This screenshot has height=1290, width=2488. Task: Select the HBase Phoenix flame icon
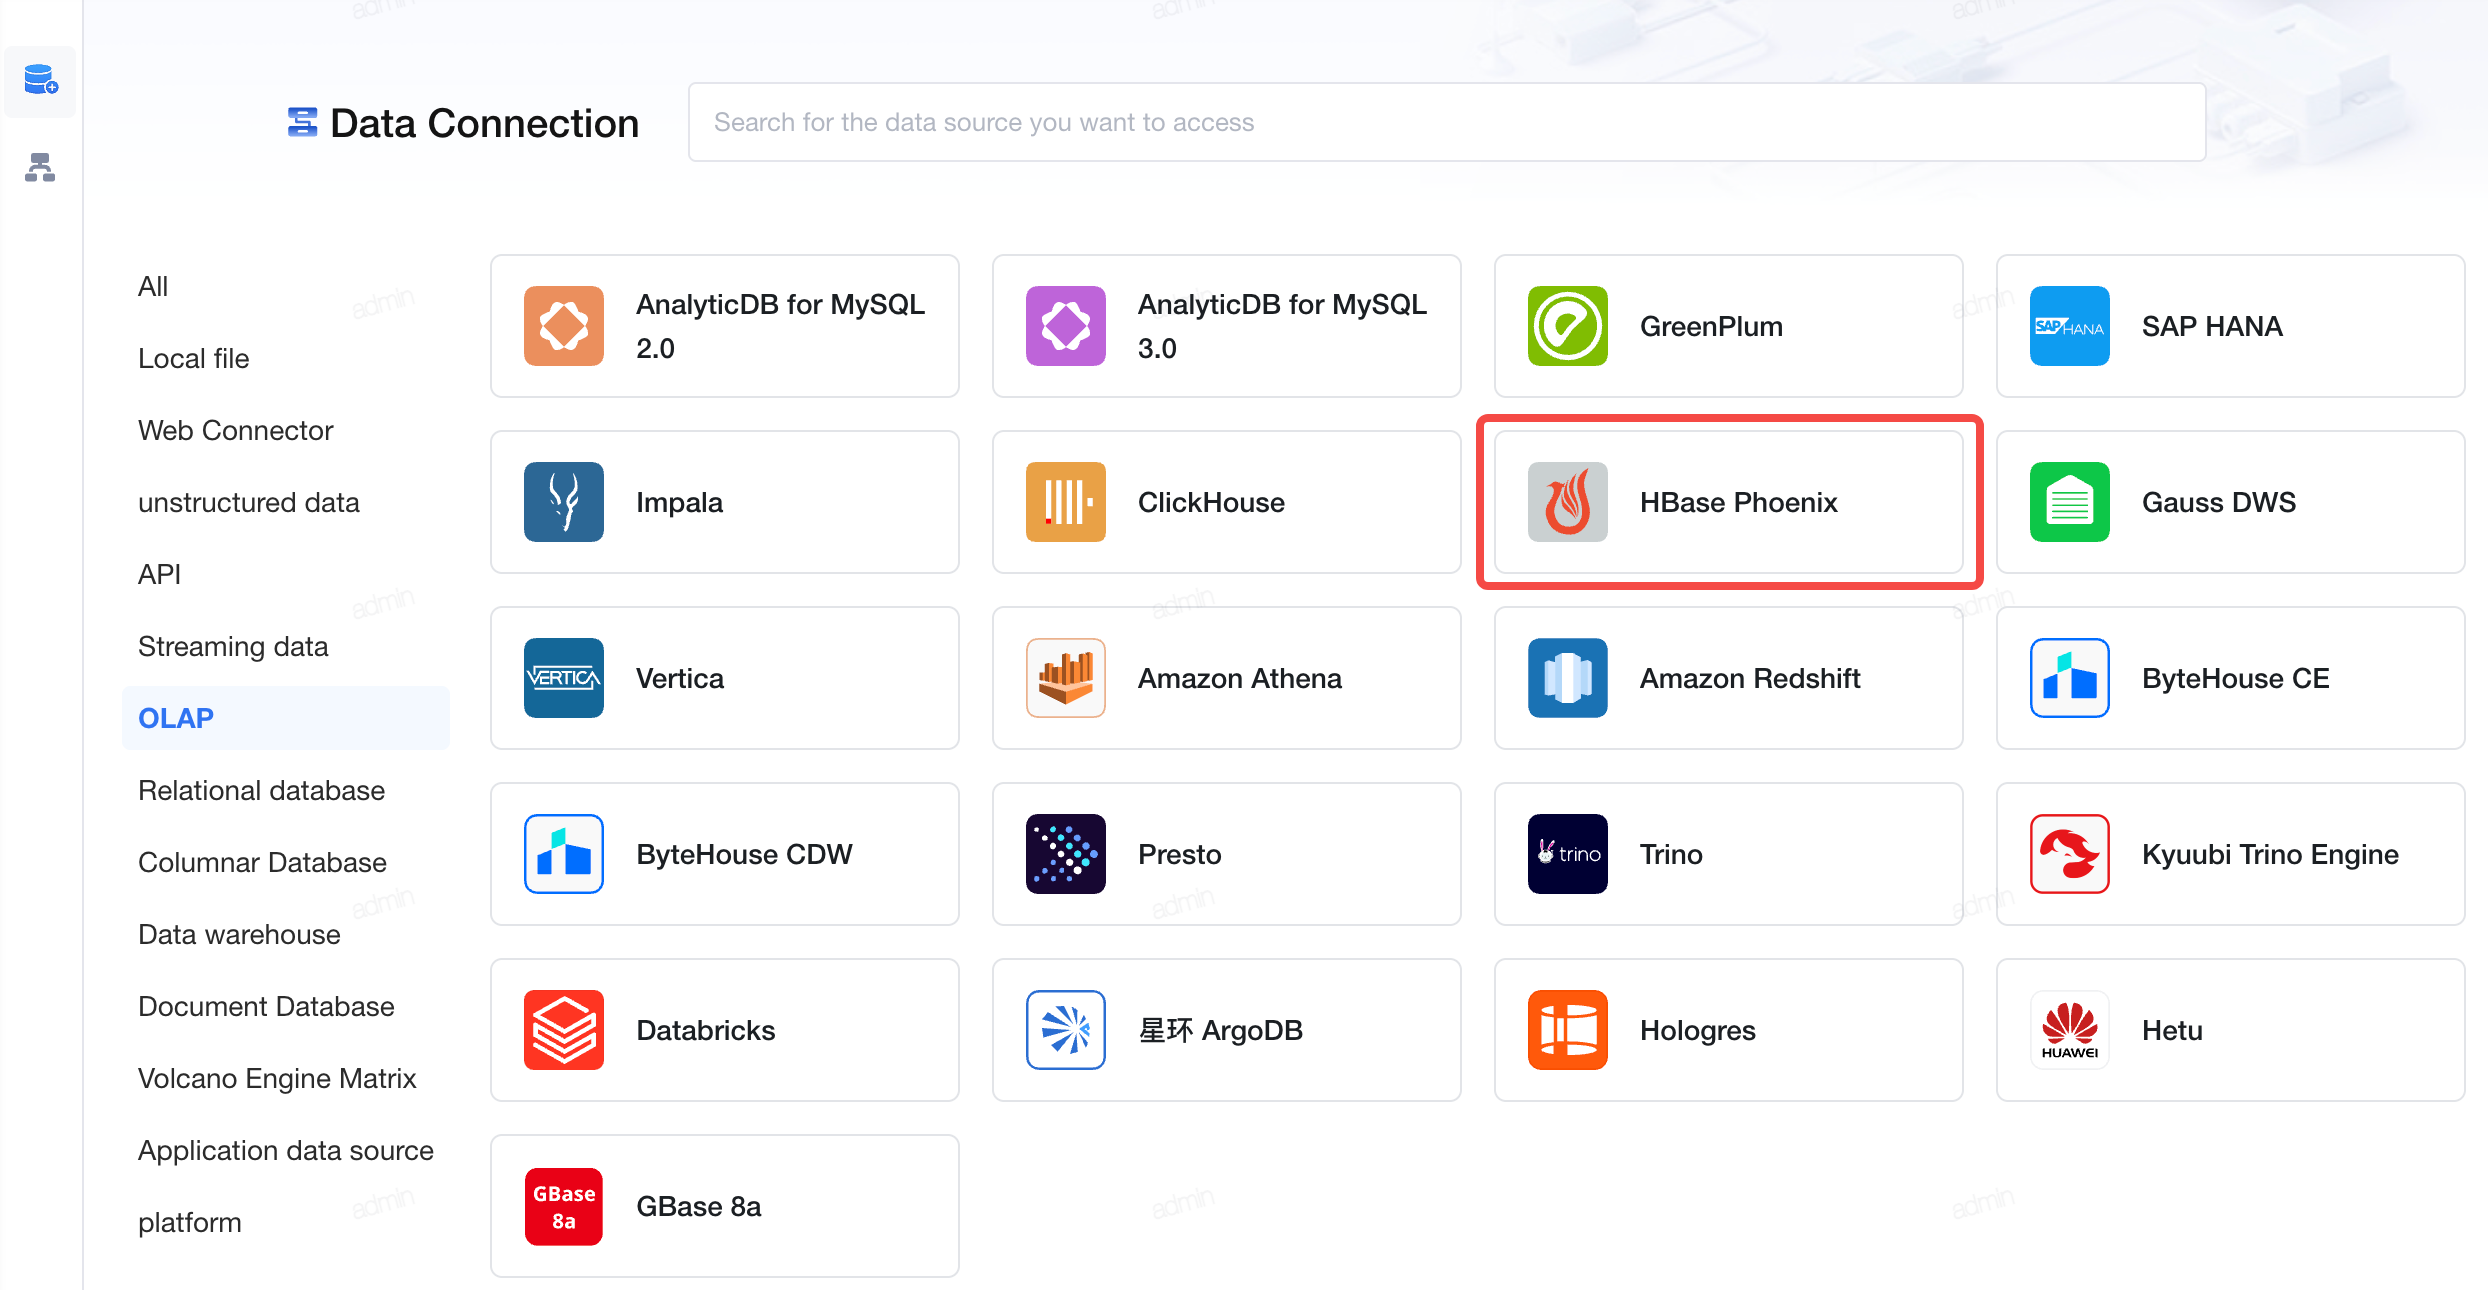click(1567, 502)
